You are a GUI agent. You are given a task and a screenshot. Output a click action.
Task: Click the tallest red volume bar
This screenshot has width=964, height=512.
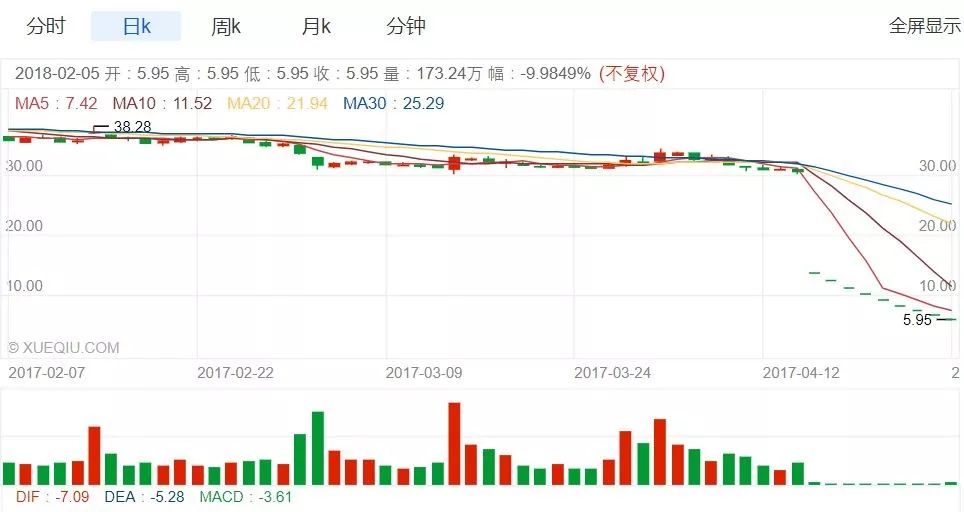tap(454, 444)
